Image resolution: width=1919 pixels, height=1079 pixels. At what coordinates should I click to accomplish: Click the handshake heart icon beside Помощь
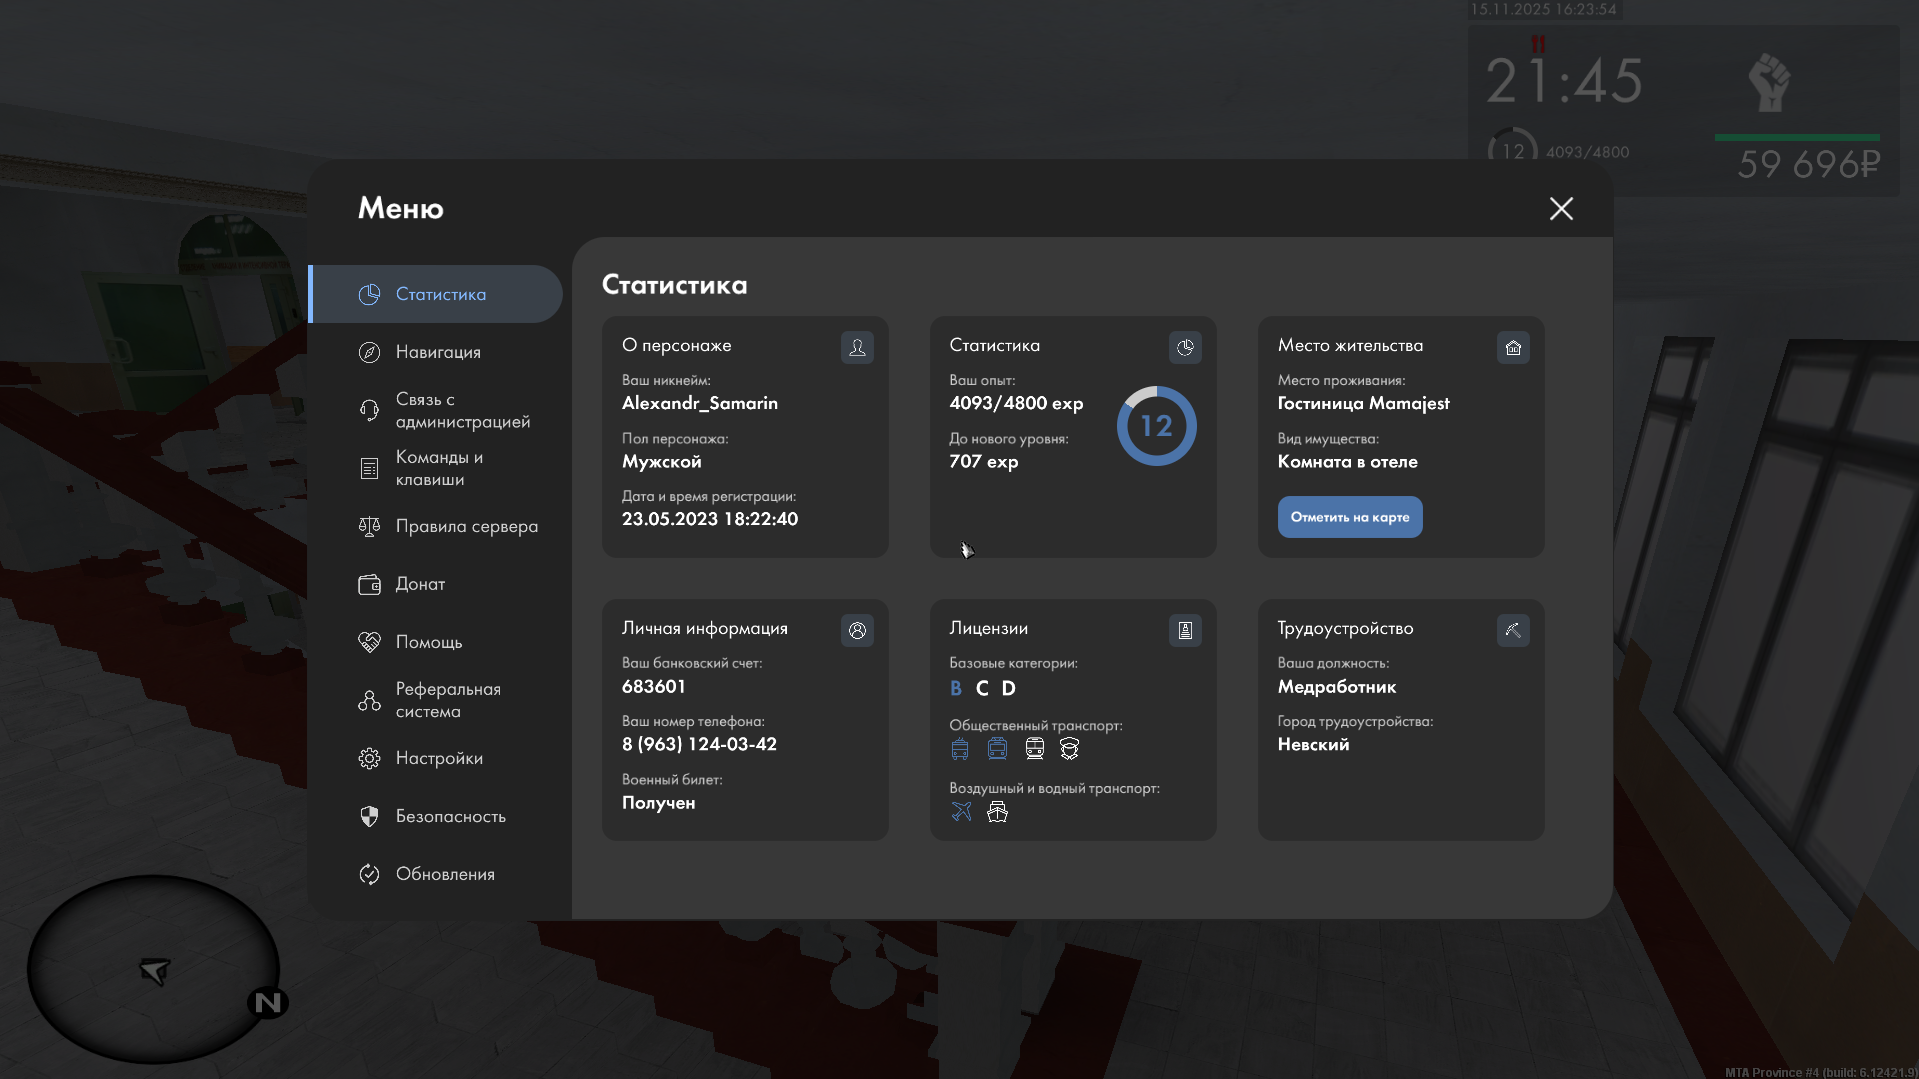pos(369,642)
